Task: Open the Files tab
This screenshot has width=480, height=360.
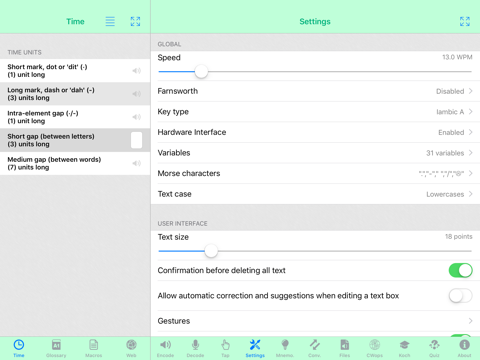Action: coord(345,348)
